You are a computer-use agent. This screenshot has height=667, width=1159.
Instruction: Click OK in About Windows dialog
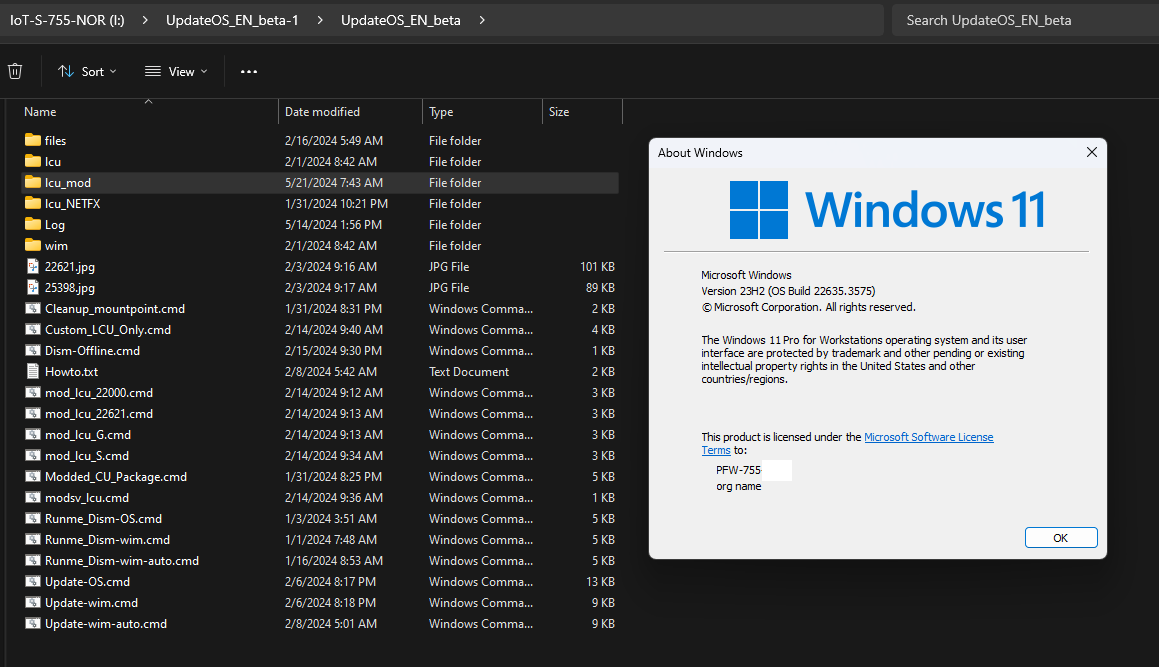pyautogui.click(x=1061, y=538)
